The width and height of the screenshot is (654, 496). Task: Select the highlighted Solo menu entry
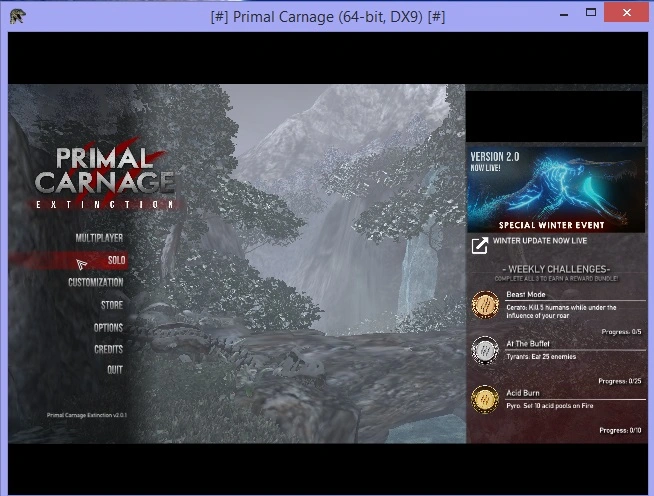[x=116, y=260]
